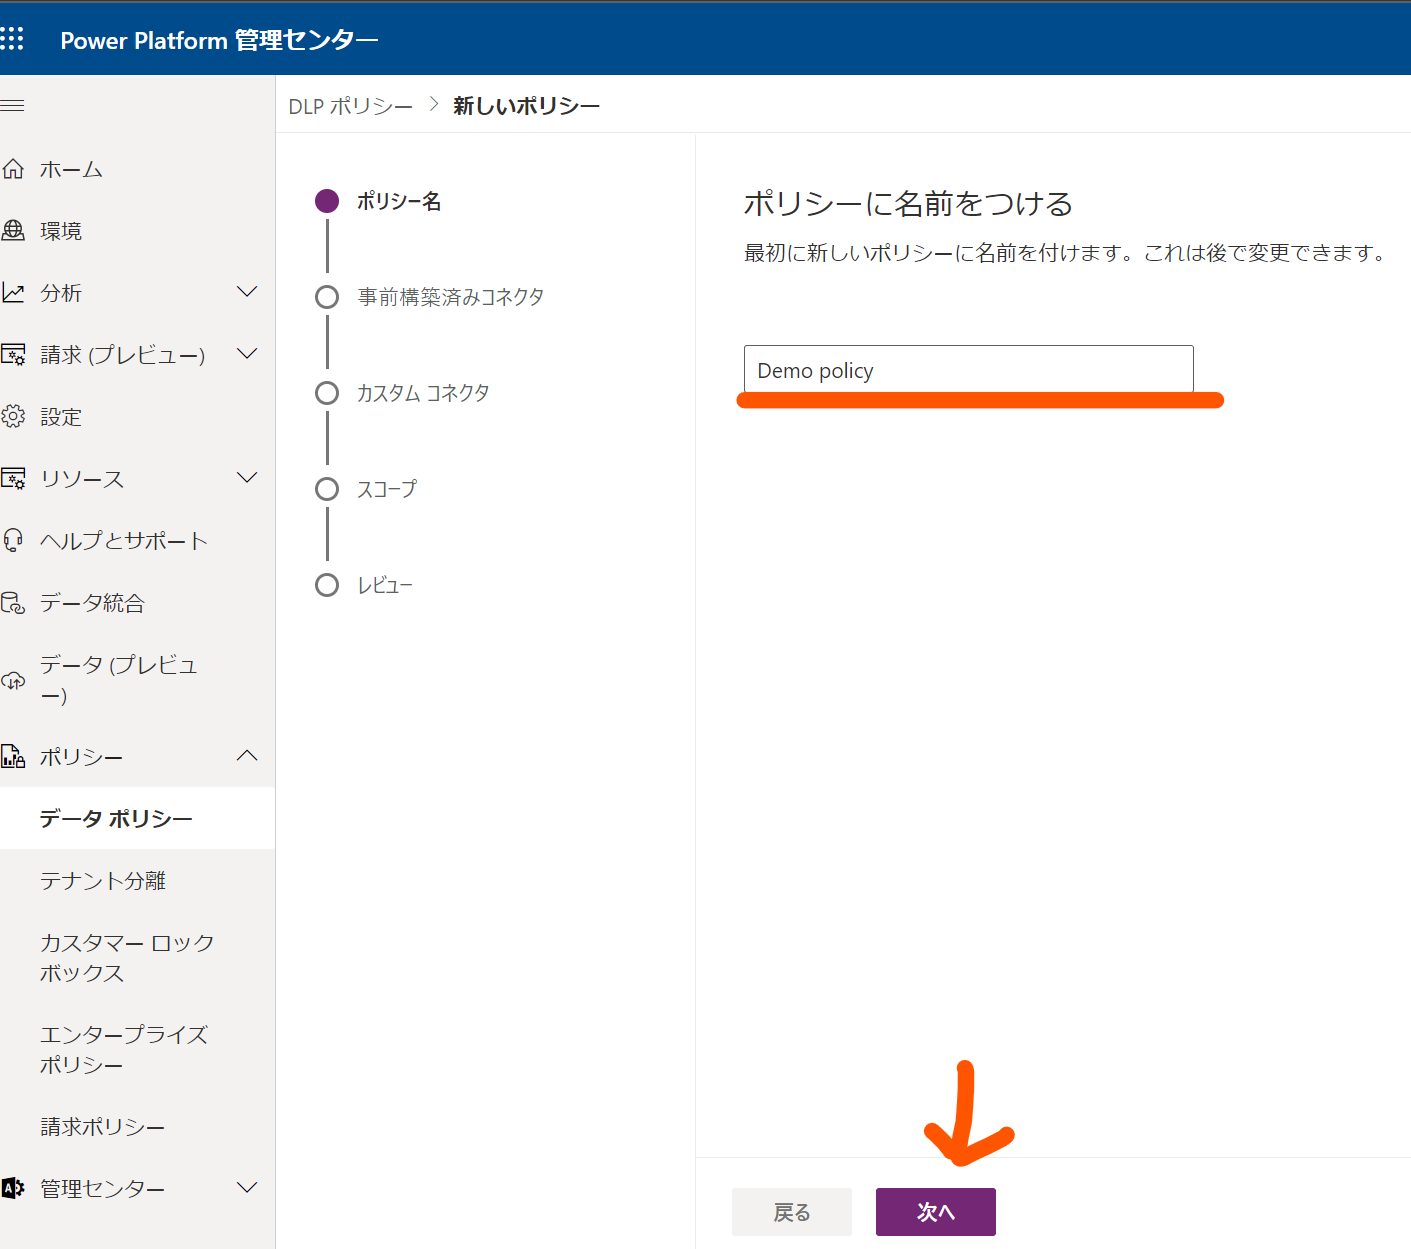Select the スコープ step indicator

[327, 488]
